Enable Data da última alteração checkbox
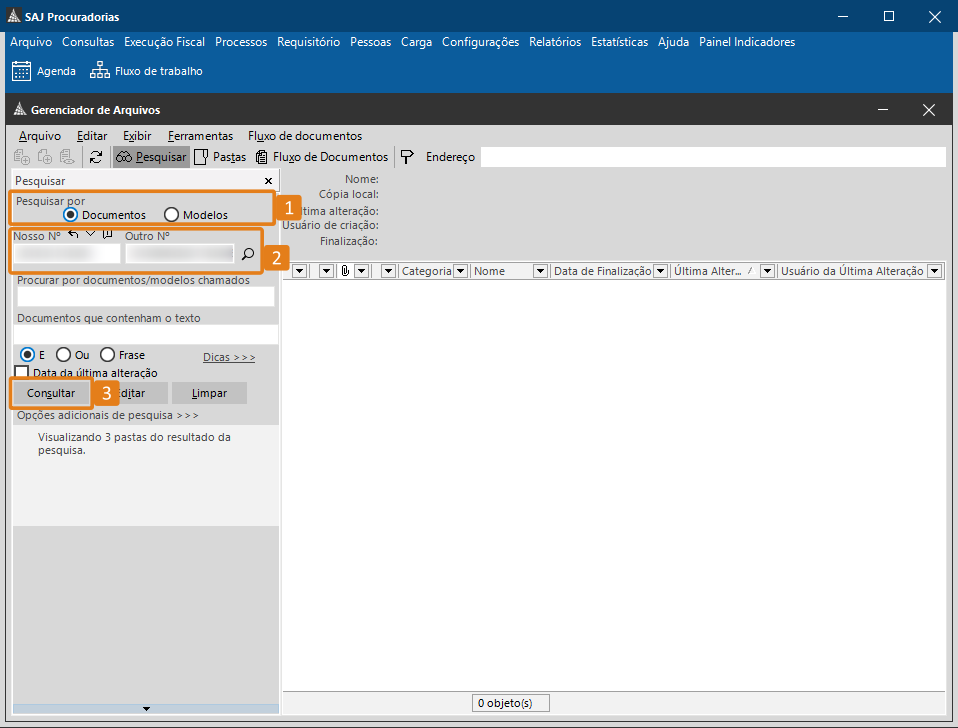 22,372
